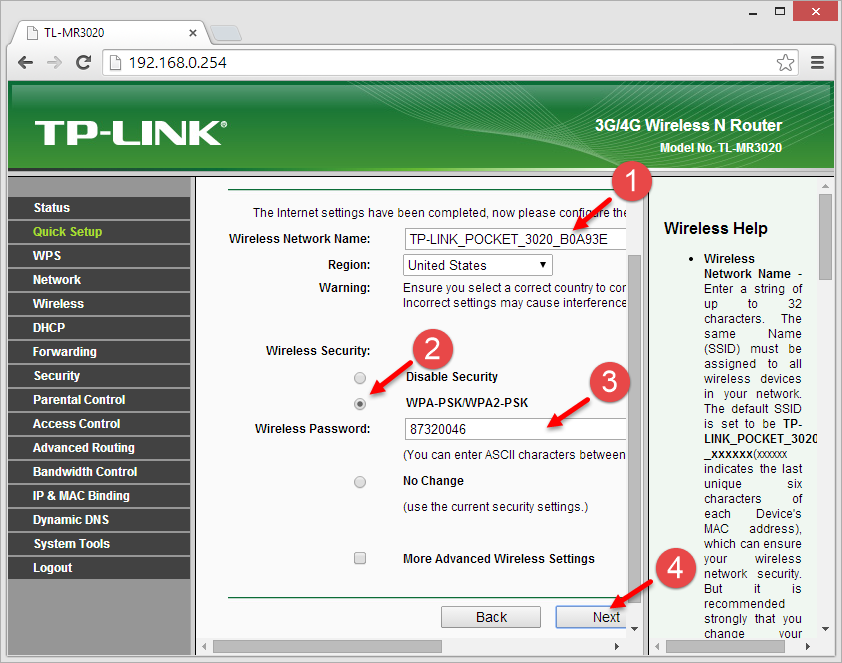The height and width of the screenshot is (663, 842).
Task: Click the main panel horizontal scrollbar thumb
Action: 328,647
